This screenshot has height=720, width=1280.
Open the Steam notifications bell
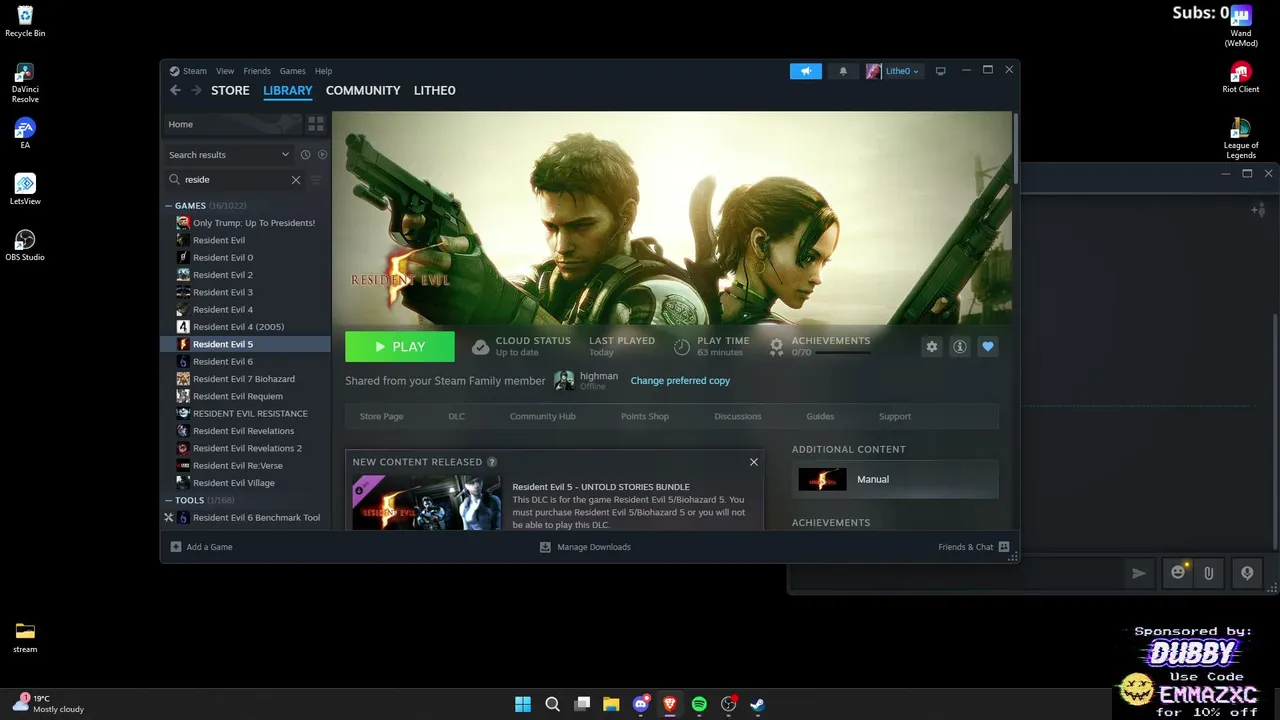pos(843,71)
